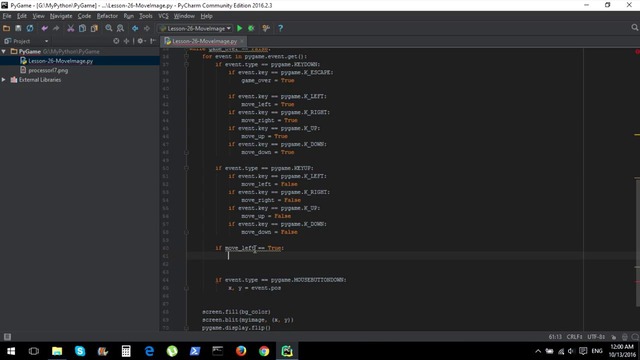Click the Undo arrow icon
The height and width of the screenshot is (360, 640).
44,28
